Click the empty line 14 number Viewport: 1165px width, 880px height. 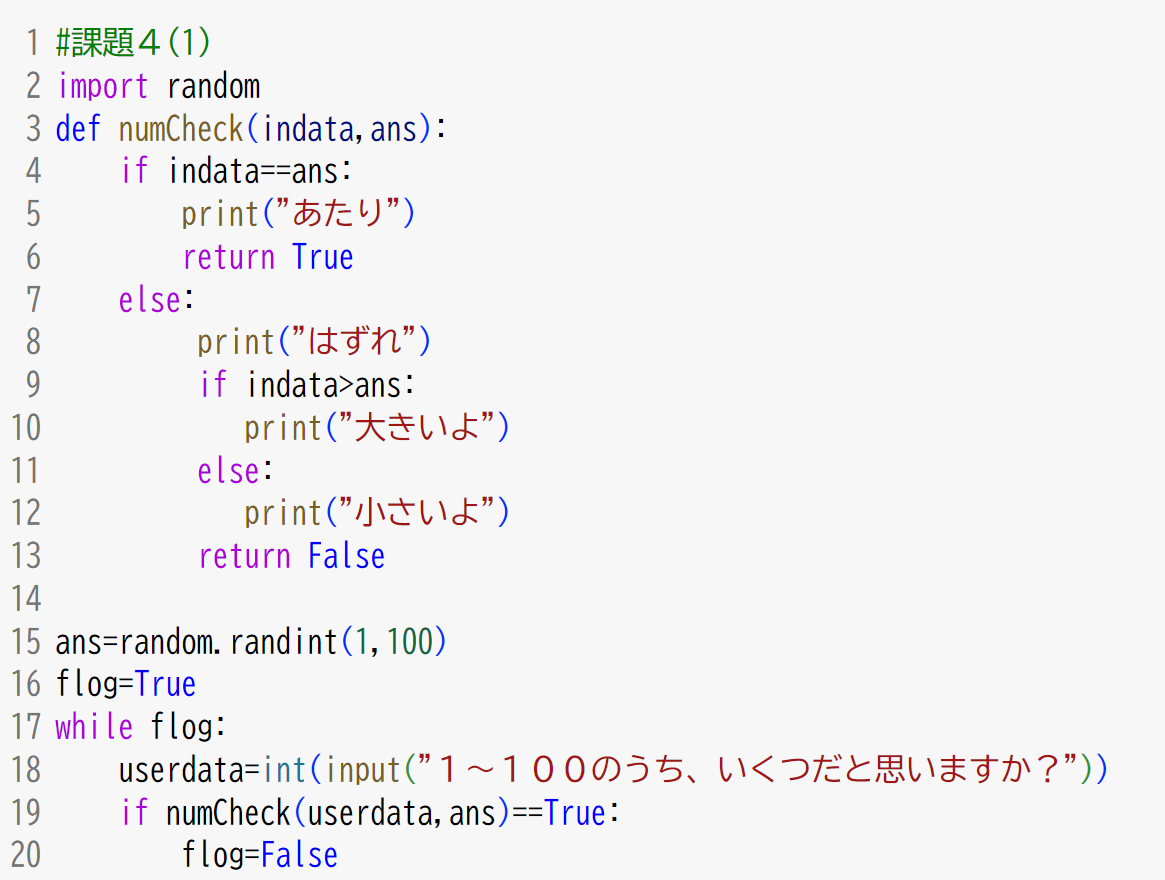coord(26,599)
